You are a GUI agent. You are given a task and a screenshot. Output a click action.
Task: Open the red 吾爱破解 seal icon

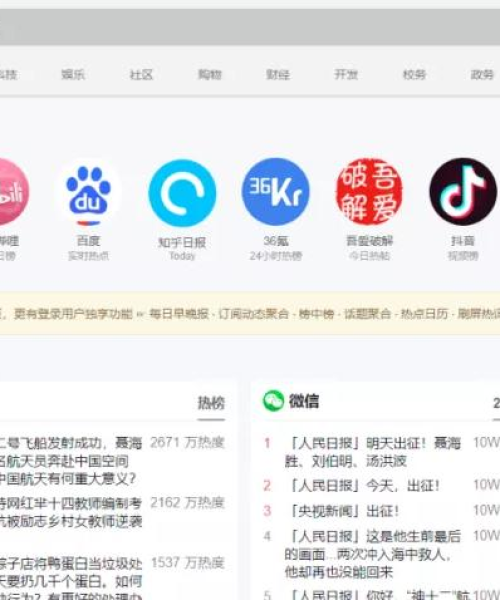[x=369, y=192]
